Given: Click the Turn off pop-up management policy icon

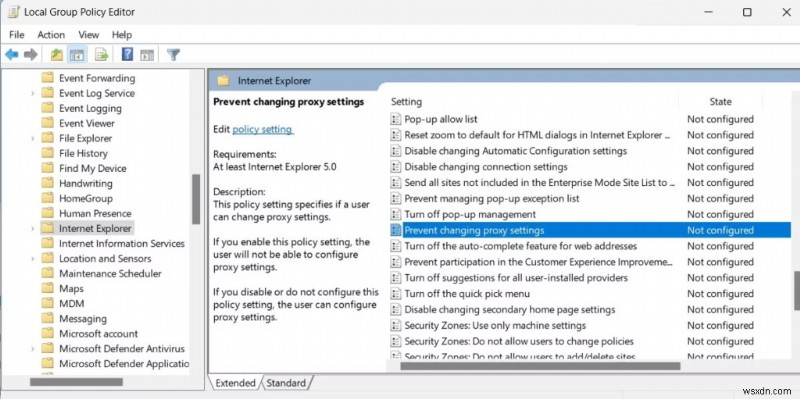Looking at the screenshot, I should pyautogui.click(x=395, y=214).
